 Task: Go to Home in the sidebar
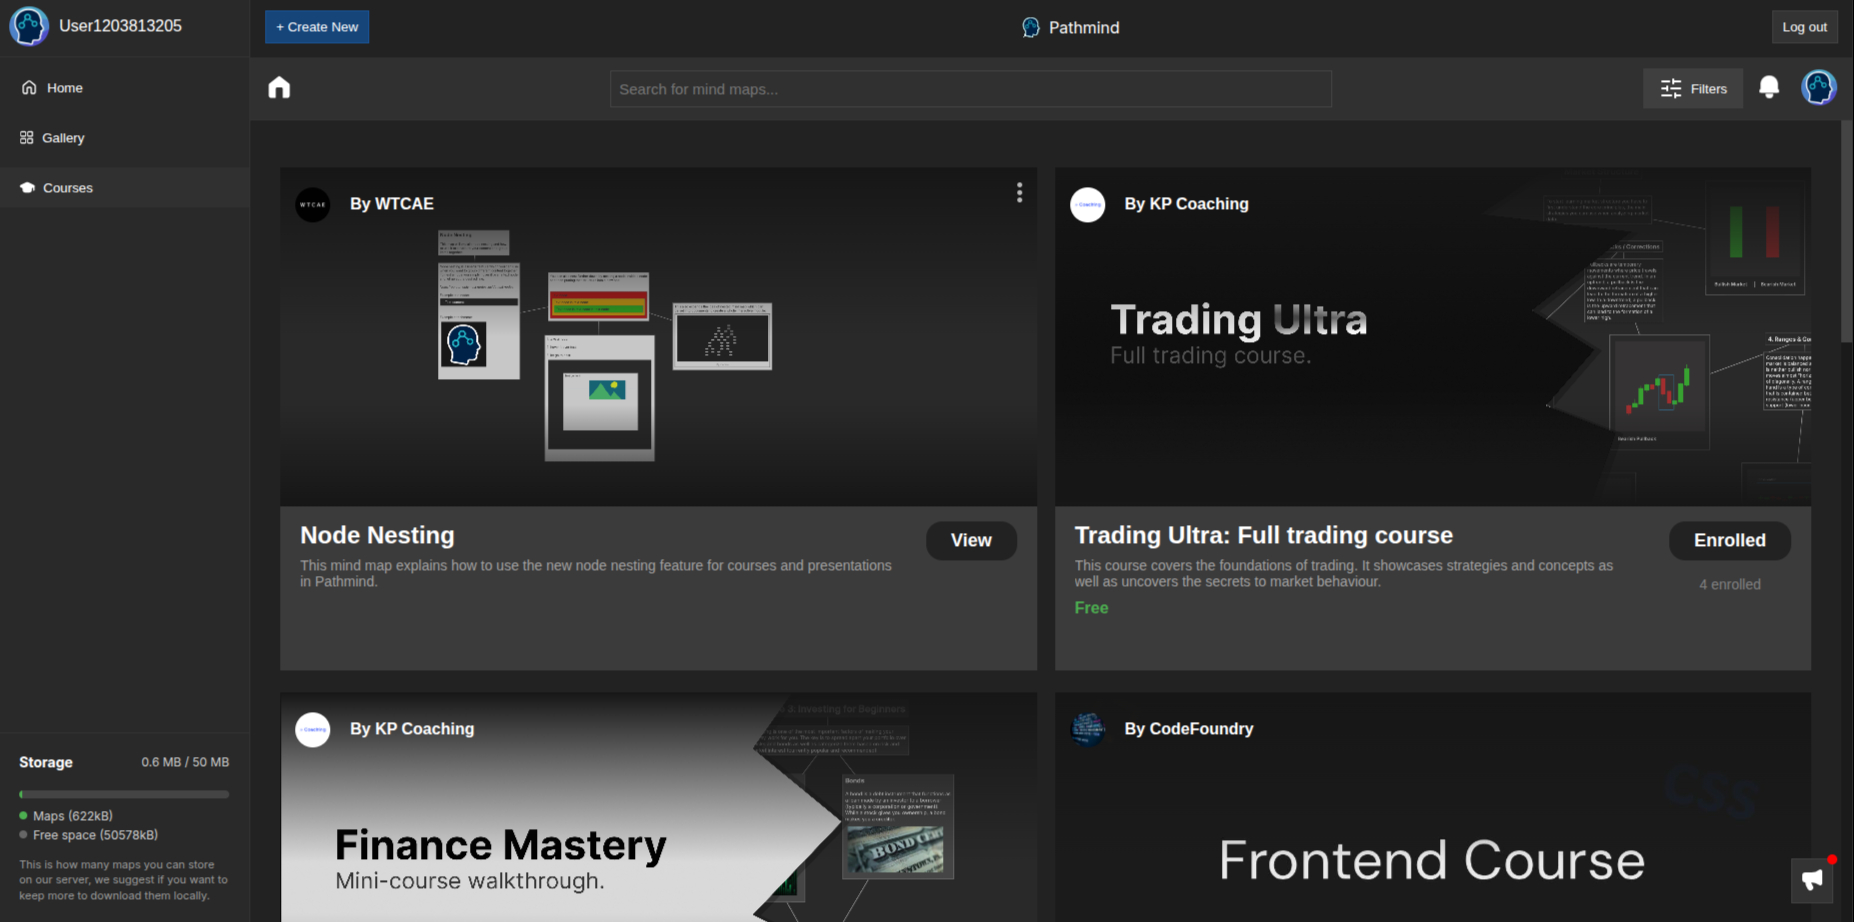pos(64,88)
